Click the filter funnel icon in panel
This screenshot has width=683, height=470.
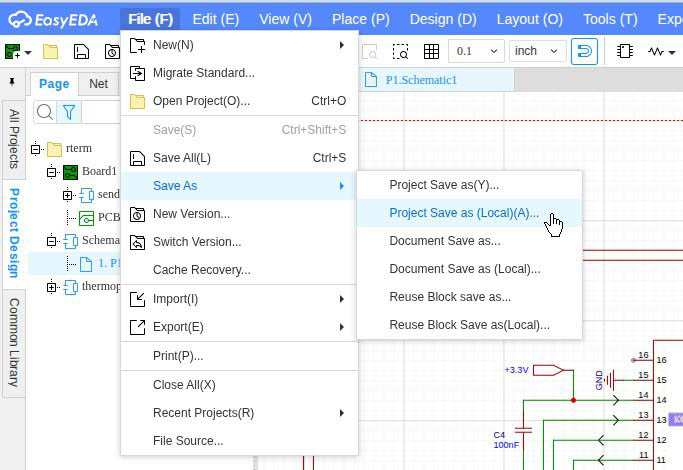(x=68, y=112)
